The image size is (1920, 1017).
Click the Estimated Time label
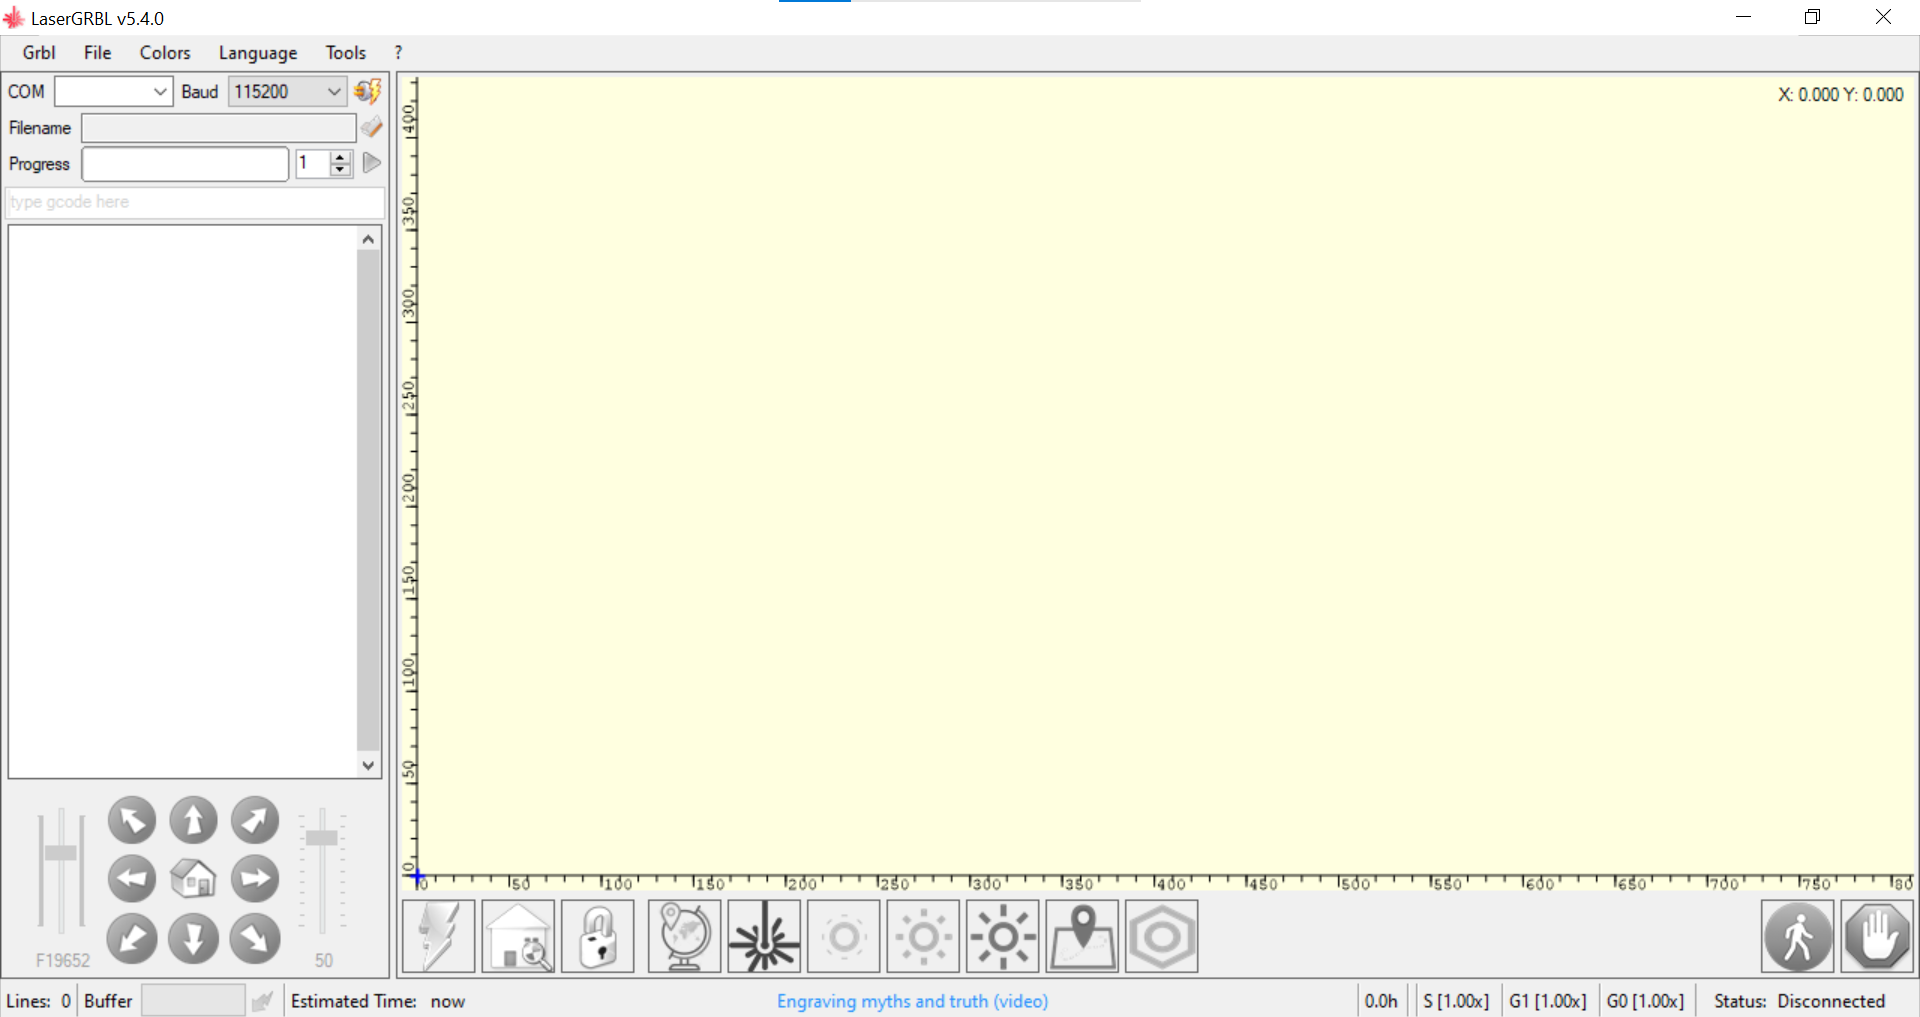353,1001
